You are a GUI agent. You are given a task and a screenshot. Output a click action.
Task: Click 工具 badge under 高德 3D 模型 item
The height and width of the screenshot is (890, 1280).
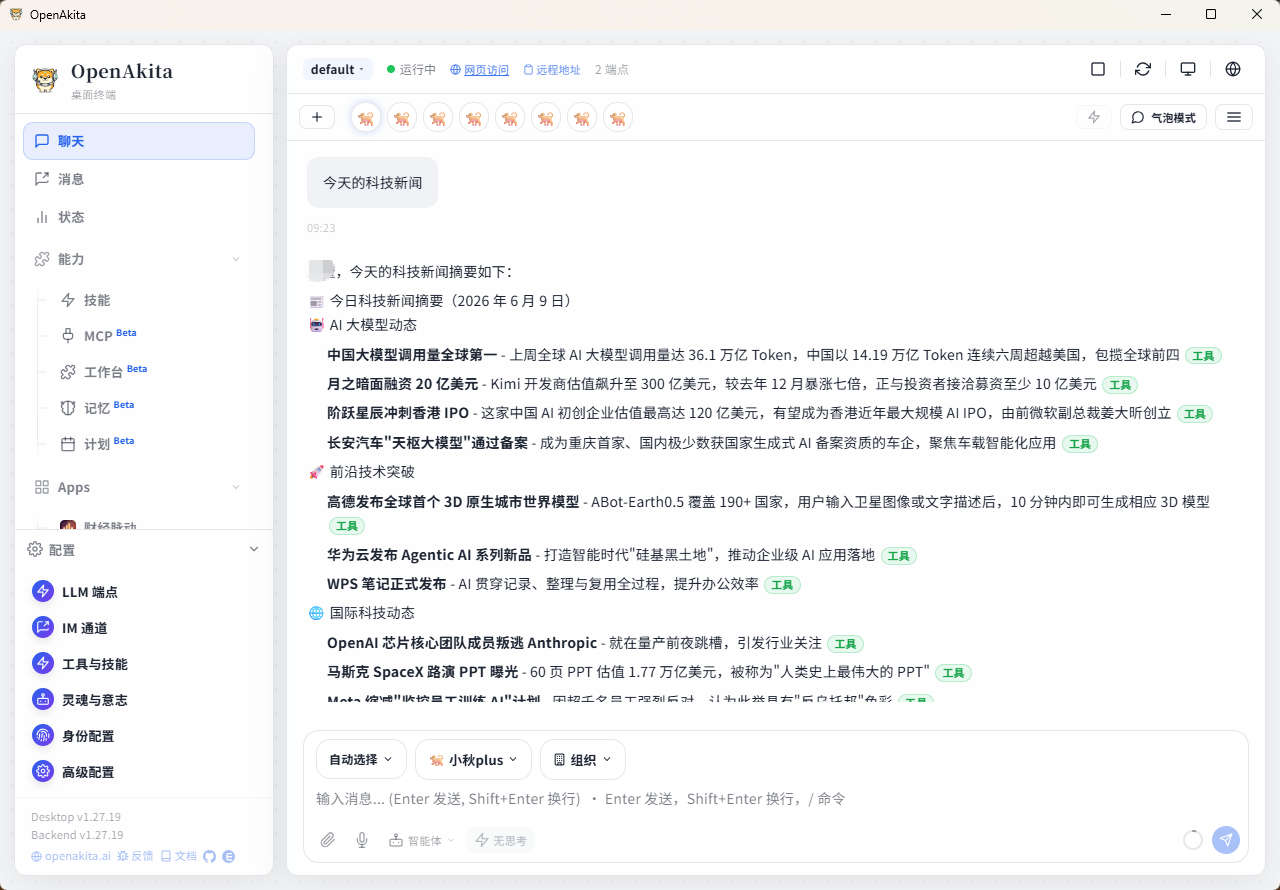click(347, 526)
